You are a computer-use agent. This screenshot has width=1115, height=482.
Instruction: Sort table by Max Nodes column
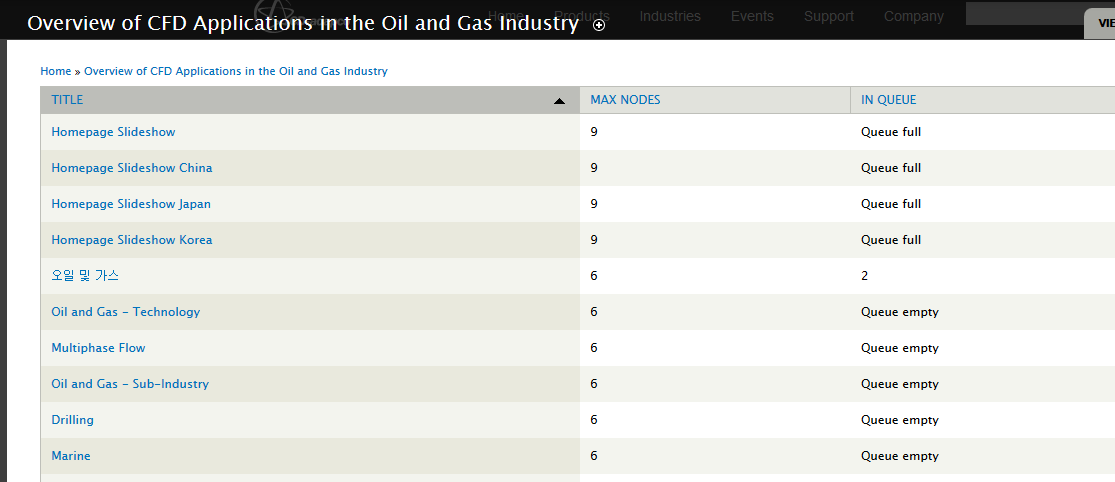625,100
